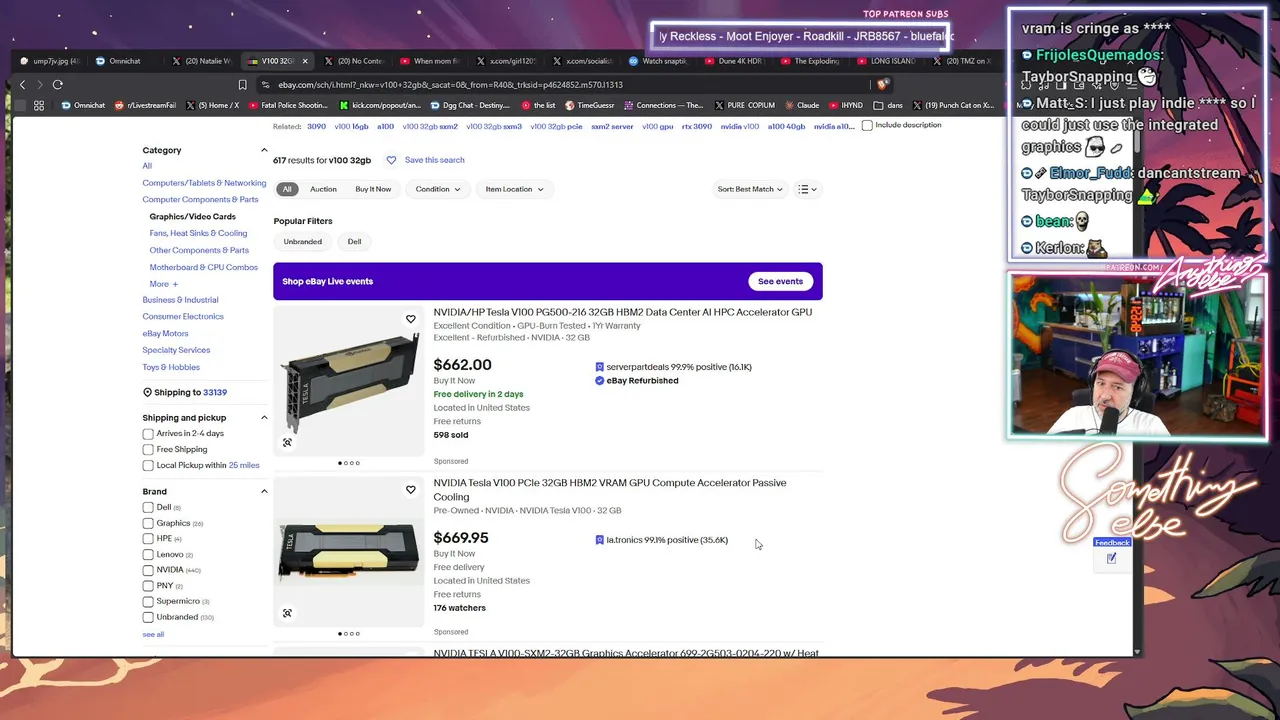Tick the Include description checkbox

point(867,126)
